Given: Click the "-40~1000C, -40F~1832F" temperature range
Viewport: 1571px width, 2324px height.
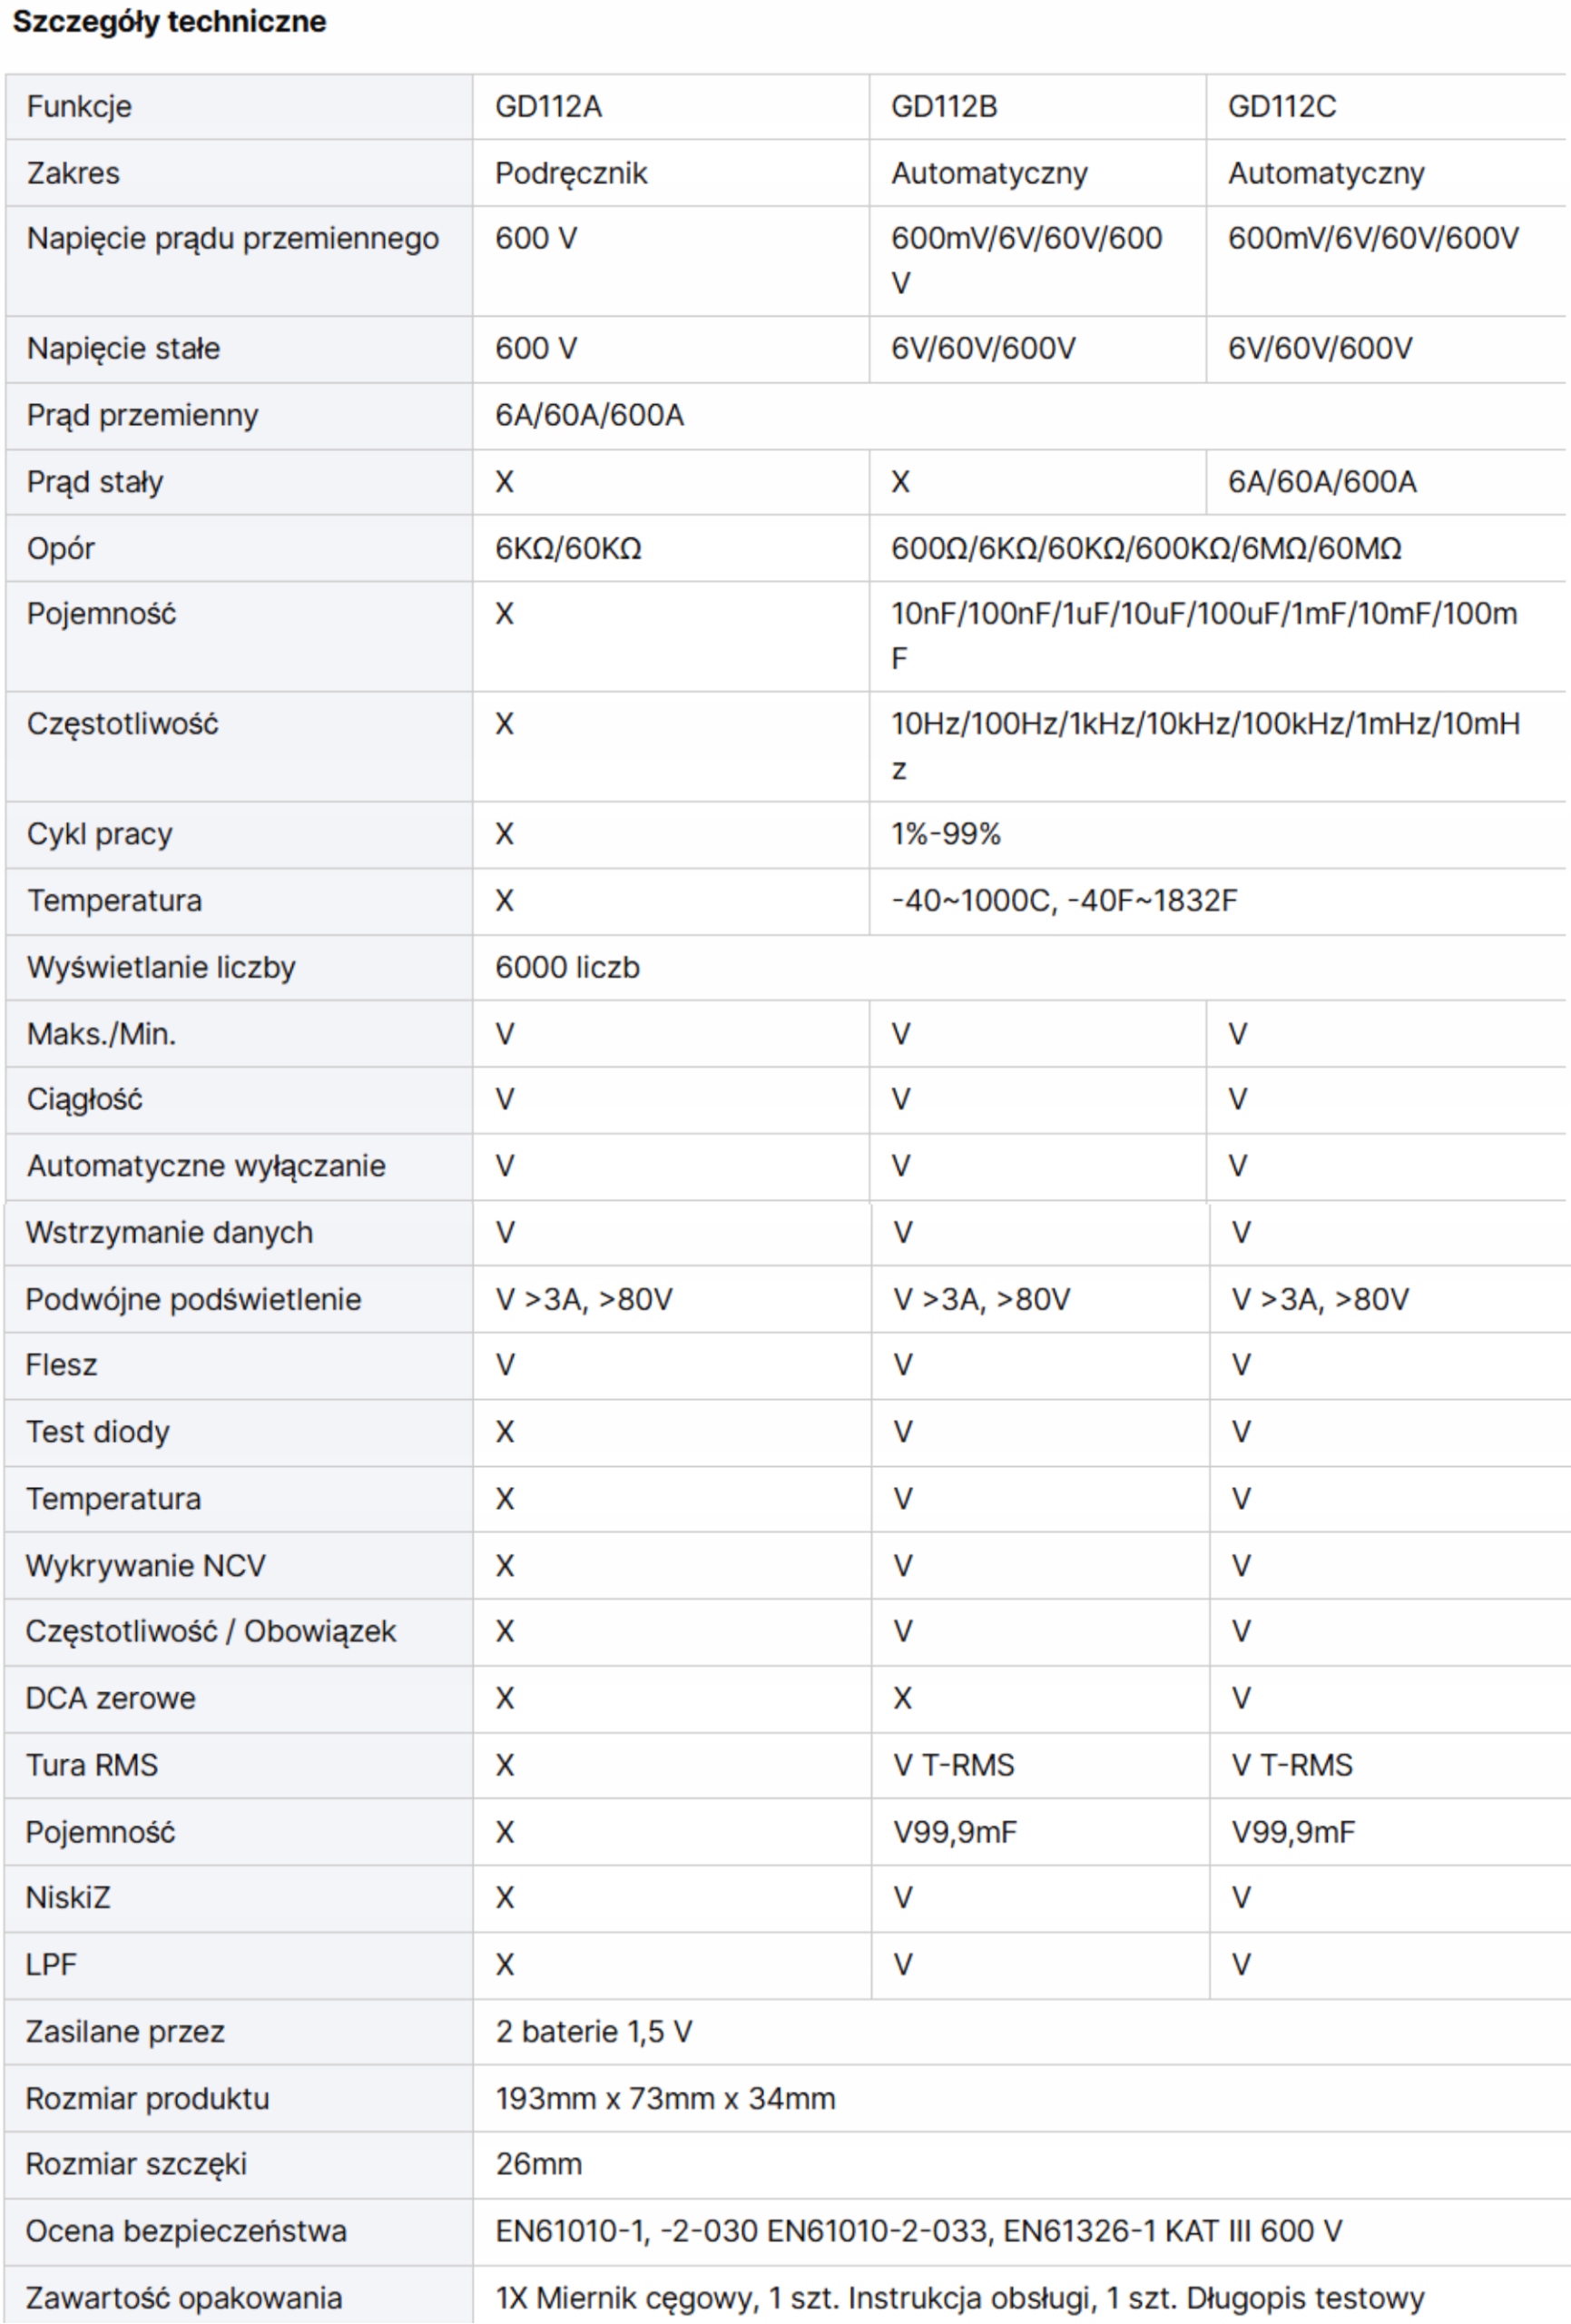Looking at the screenshot, I should click(1064, 901).
